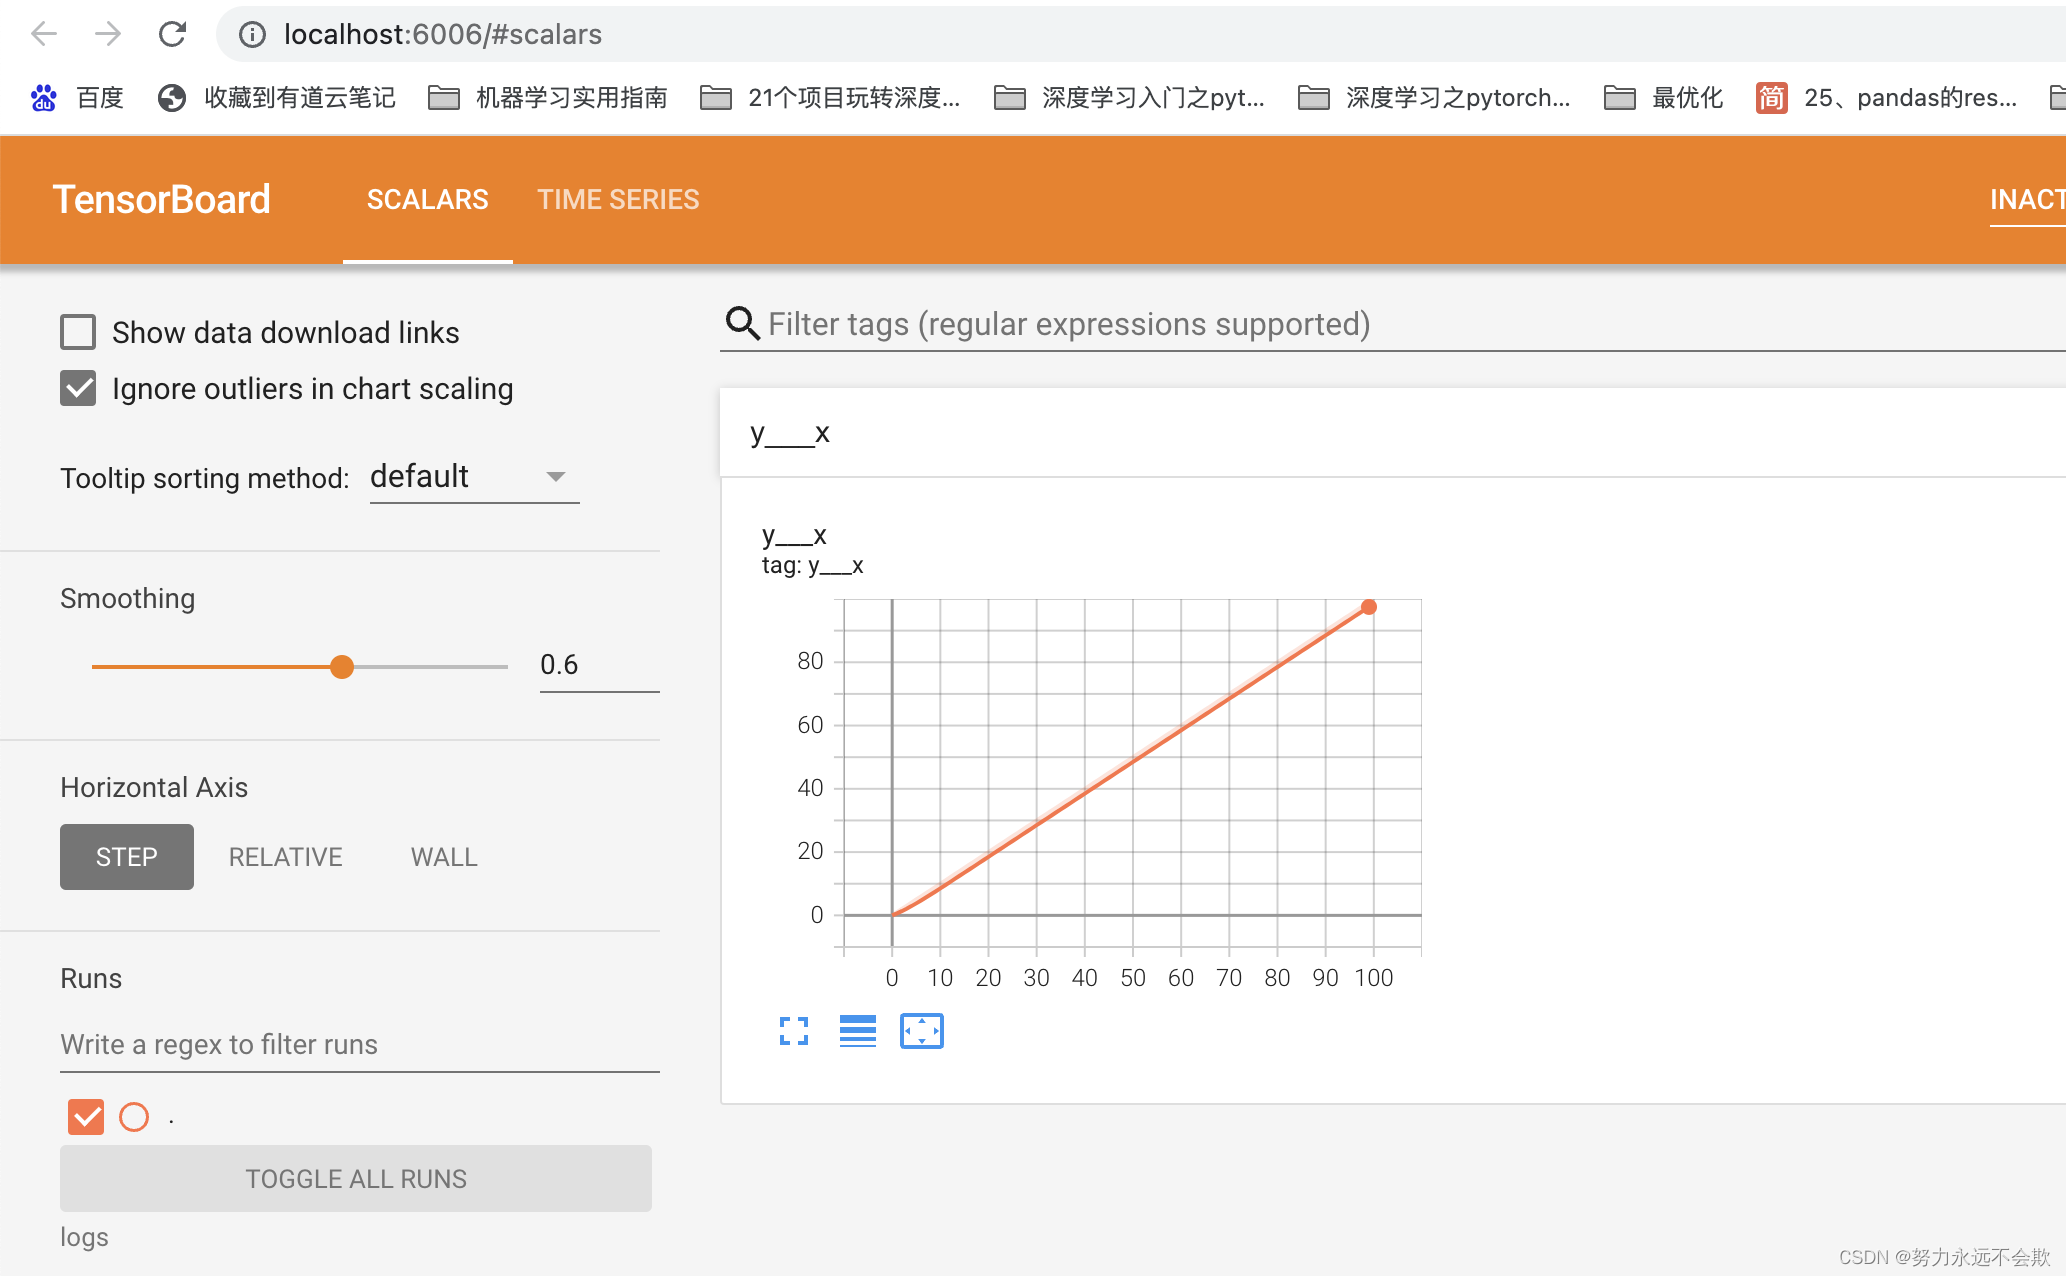Fit domain to data icon
This screenshot has height=1276, width=2066.
pos(921,1031)
